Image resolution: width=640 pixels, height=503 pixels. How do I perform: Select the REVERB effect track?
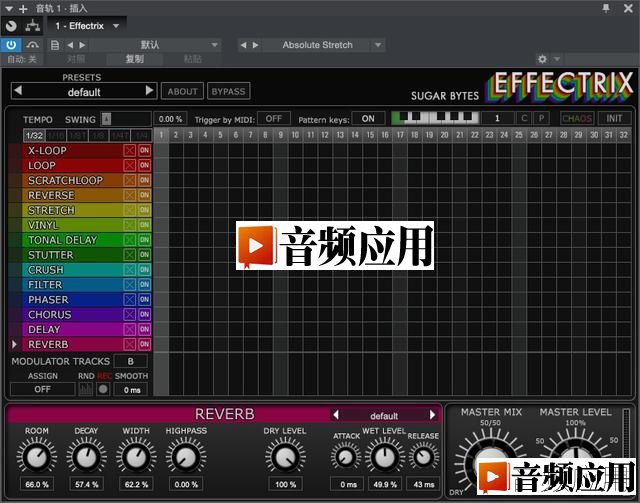pos(72,344)
